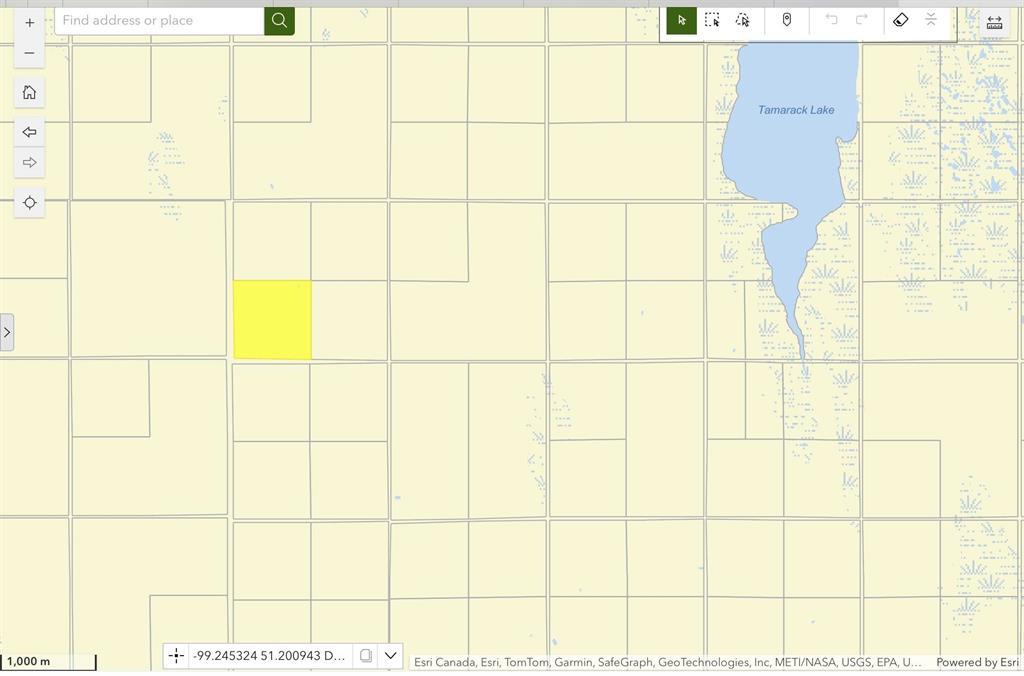Screen dimensions: 1024x676
Task: Open the measurement ruler tool
Action: [x=994, y=22]
